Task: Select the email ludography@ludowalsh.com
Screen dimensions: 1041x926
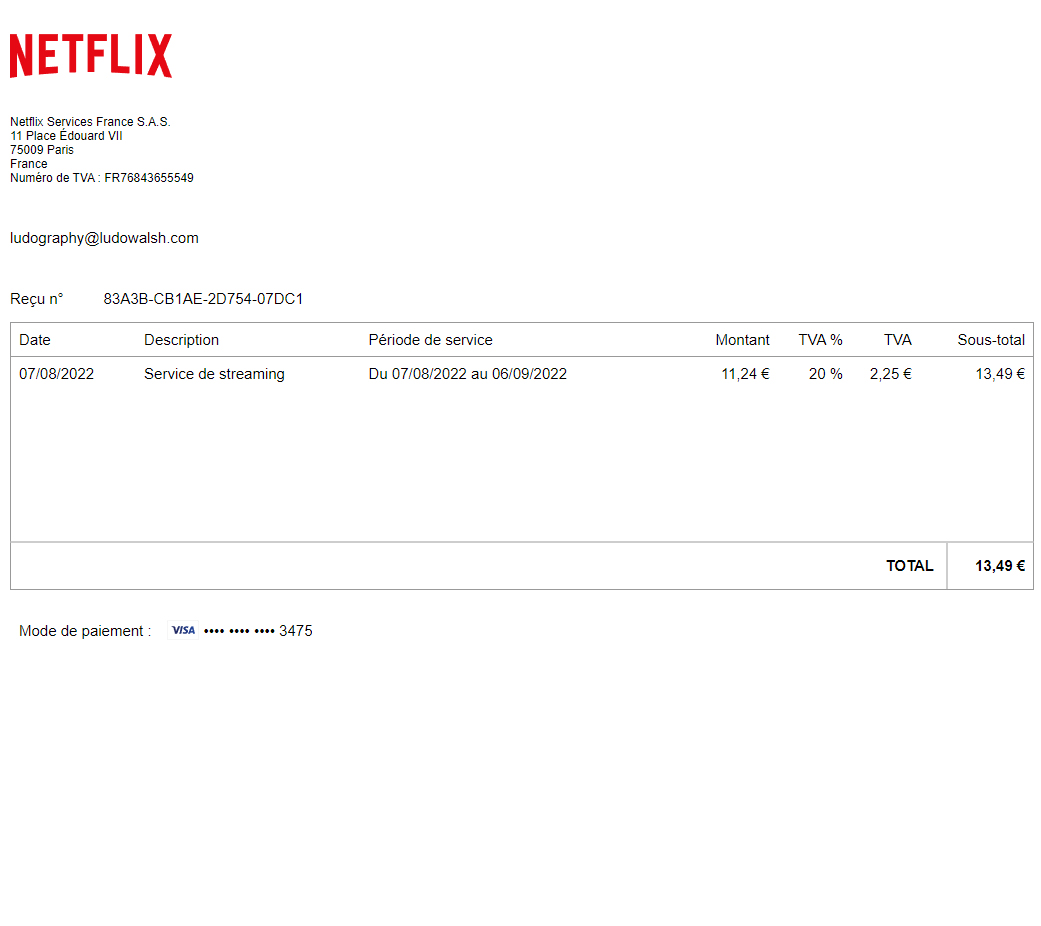Action: 104,238
